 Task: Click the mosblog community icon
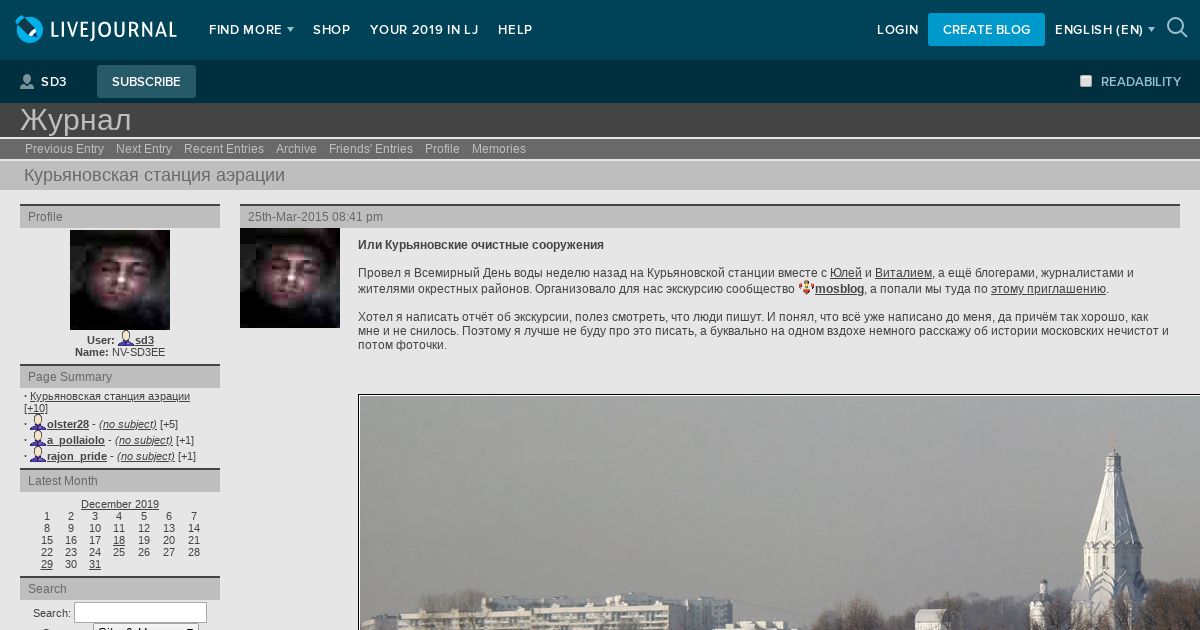tap(806, 288)
